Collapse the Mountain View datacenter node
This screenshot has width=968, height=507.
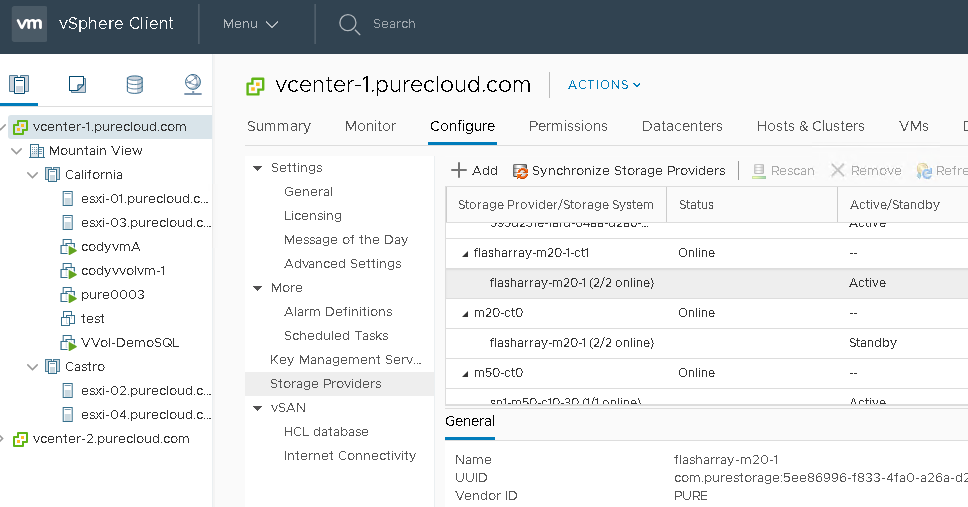(16, 151)
